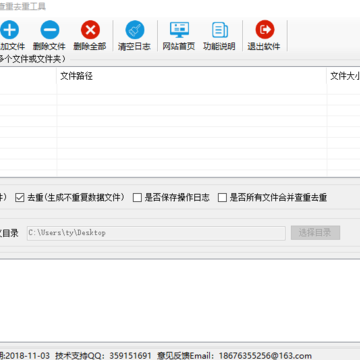Exit via the 退出软件 icon

[265, 30]
